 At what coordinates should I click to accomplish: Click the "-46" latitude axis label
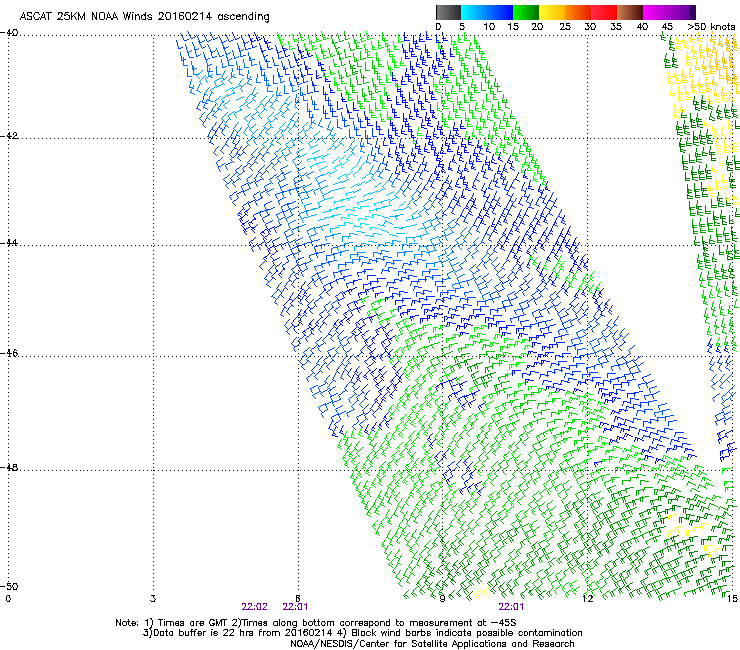coord(9,353)
